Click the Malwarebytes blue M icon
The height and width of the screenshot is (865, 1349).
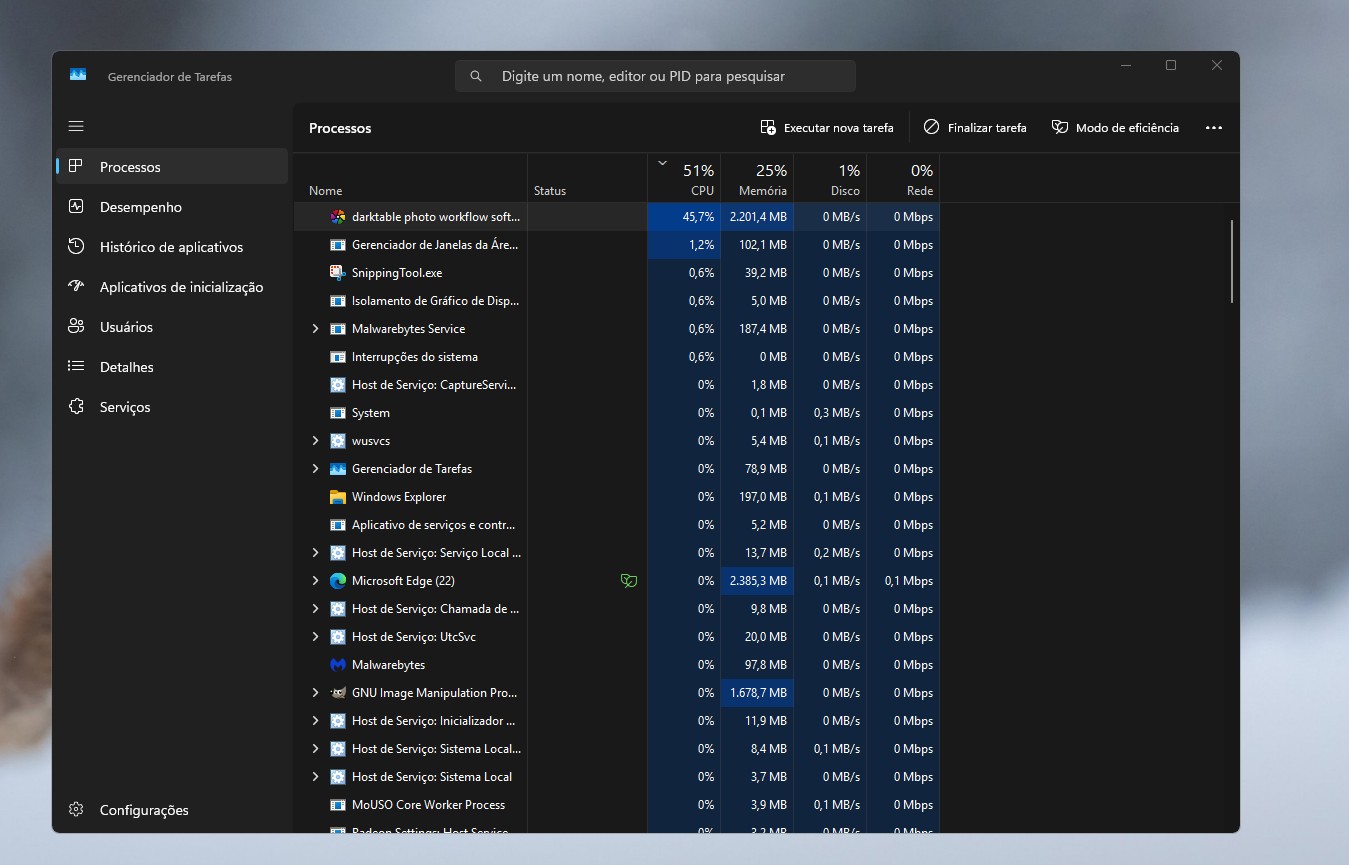pos(338,665)
